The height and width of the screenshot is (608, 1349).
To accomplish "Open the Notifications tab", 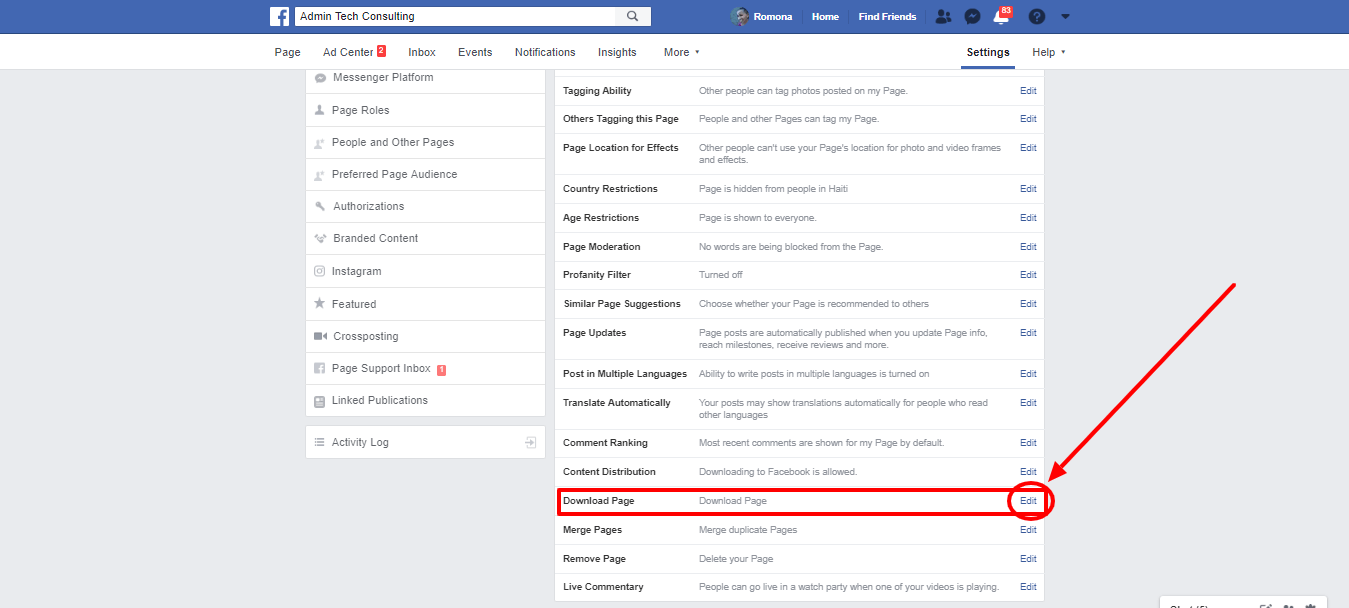I will (545, 52).
